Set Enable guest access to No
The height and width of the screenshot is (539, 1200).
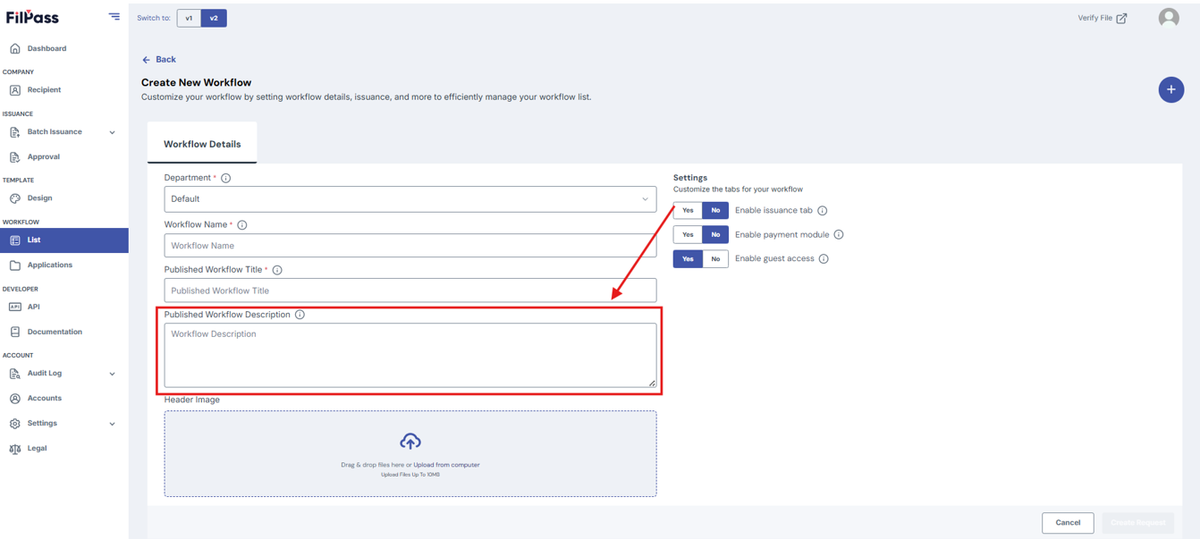pyautogui.click(x=715, y=259)
